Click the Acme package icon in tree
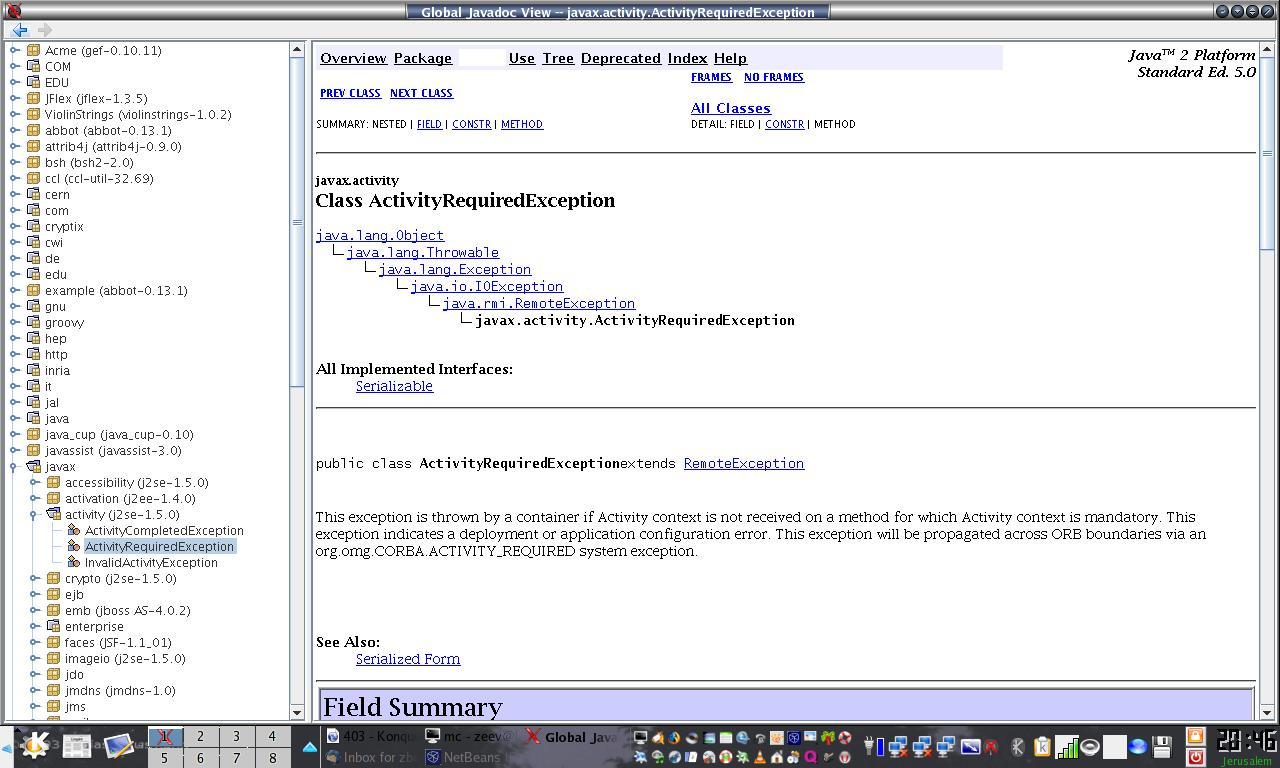1280x768 pixels. 33,51
